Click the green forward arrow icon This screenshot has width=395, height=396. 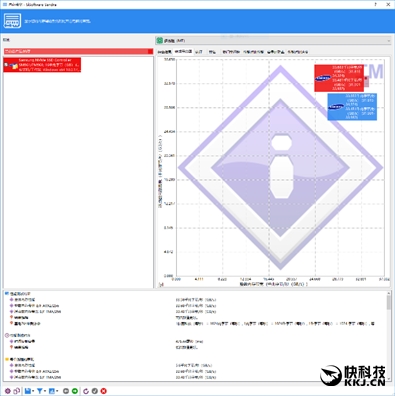[75, 391]
